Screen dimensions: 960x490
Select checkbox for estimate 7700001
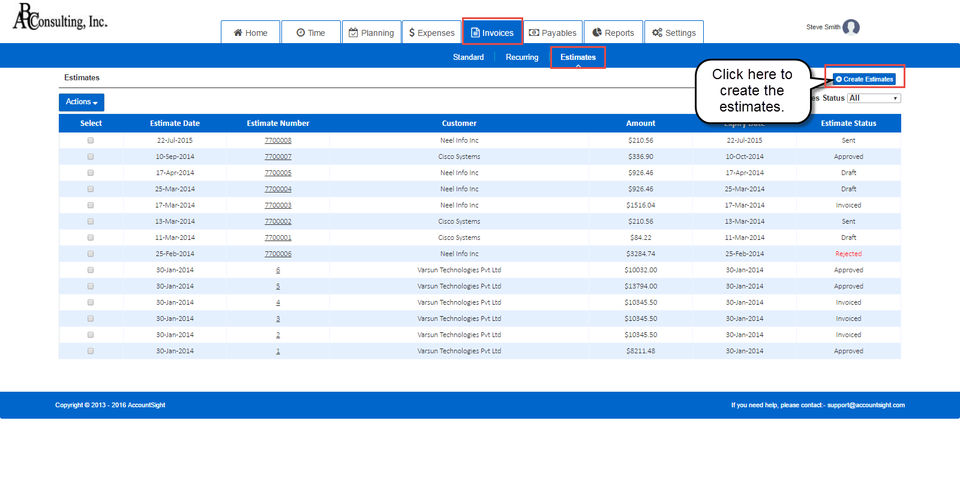91,238
